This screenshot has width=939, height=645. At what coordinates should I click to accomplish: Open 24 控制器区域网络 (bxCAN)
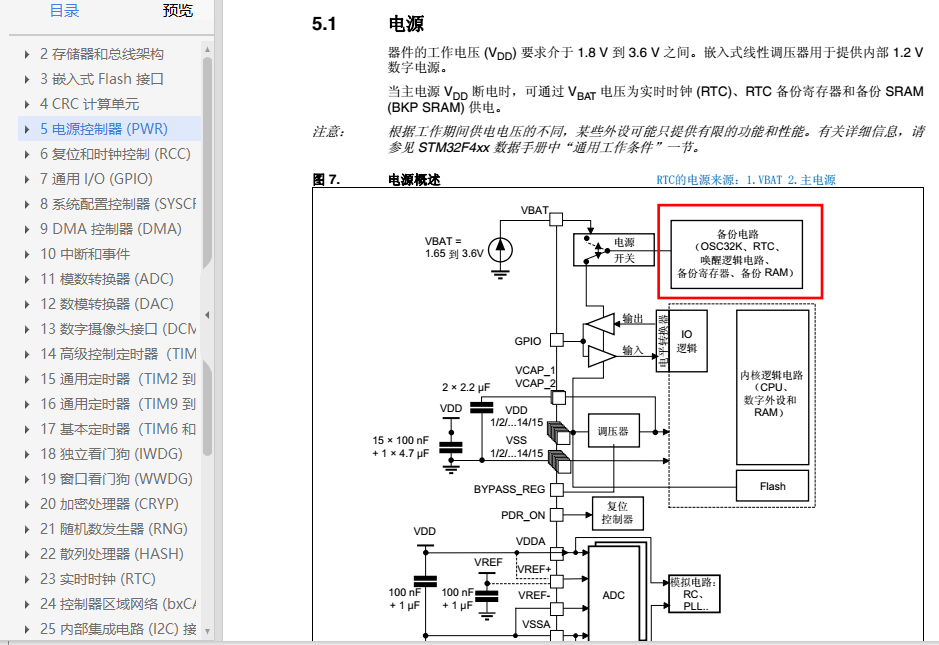coord(118,604)
